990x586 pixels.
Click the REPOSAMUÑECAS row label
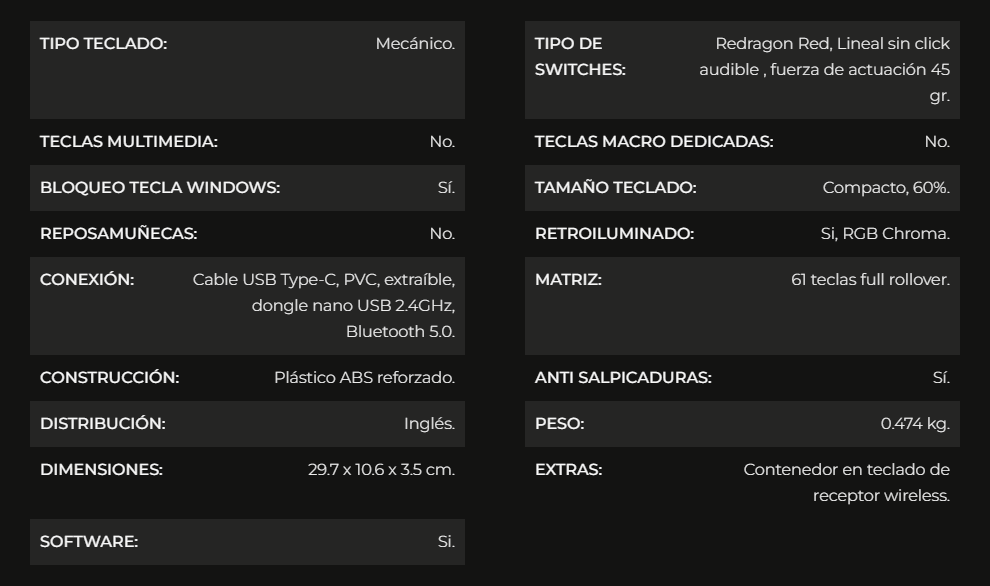(119, 234)
